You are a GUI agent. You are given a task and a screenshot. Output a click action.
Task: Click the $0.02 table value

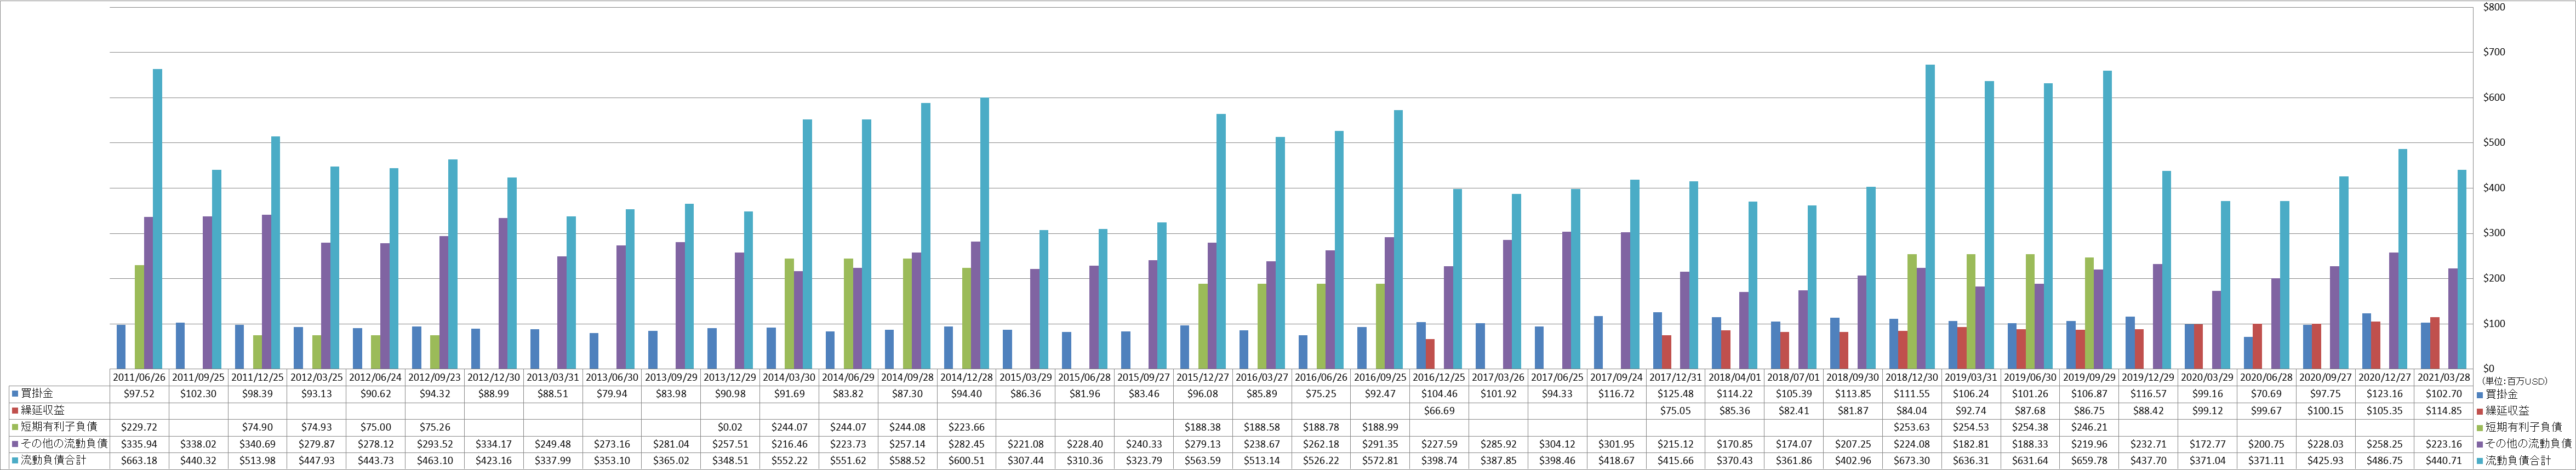click(729, 428)
